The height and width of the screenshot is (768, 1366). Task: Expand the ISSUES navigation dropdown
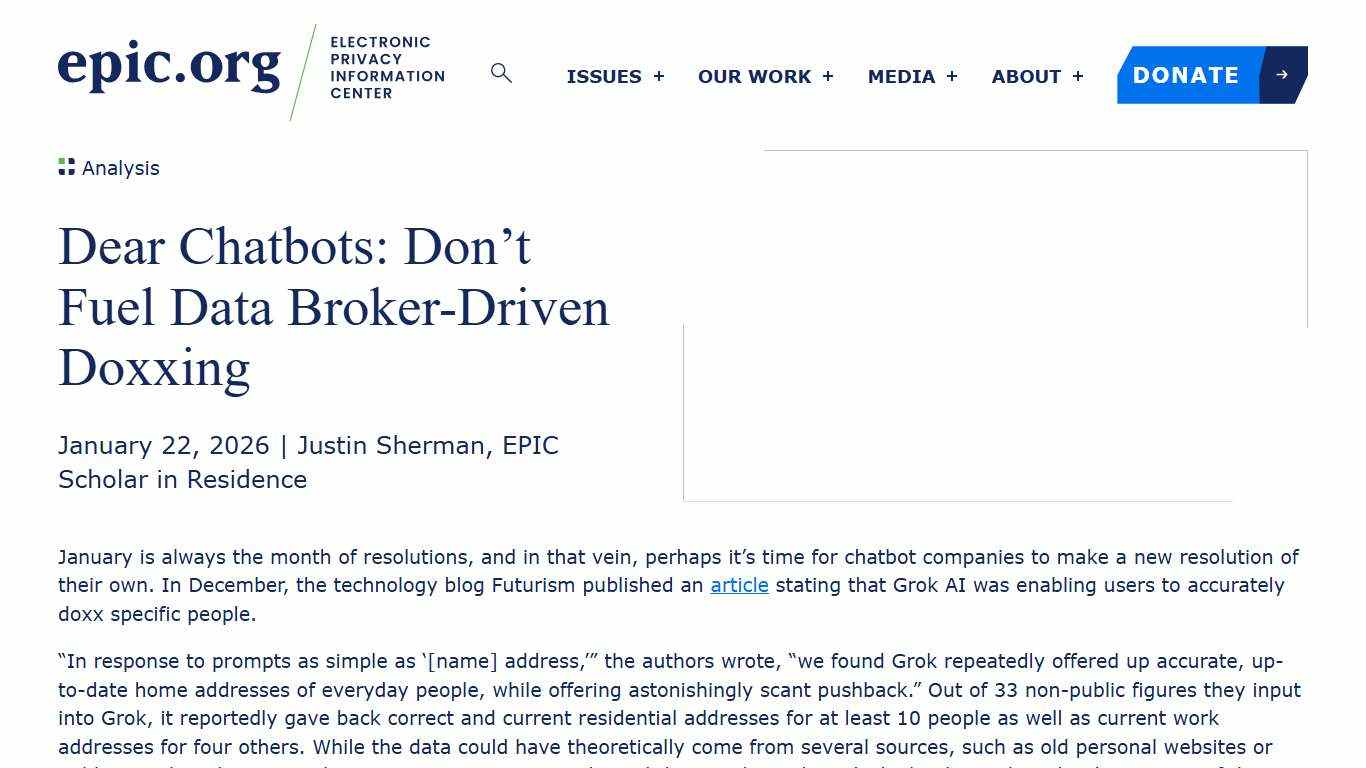pos(604,76)
